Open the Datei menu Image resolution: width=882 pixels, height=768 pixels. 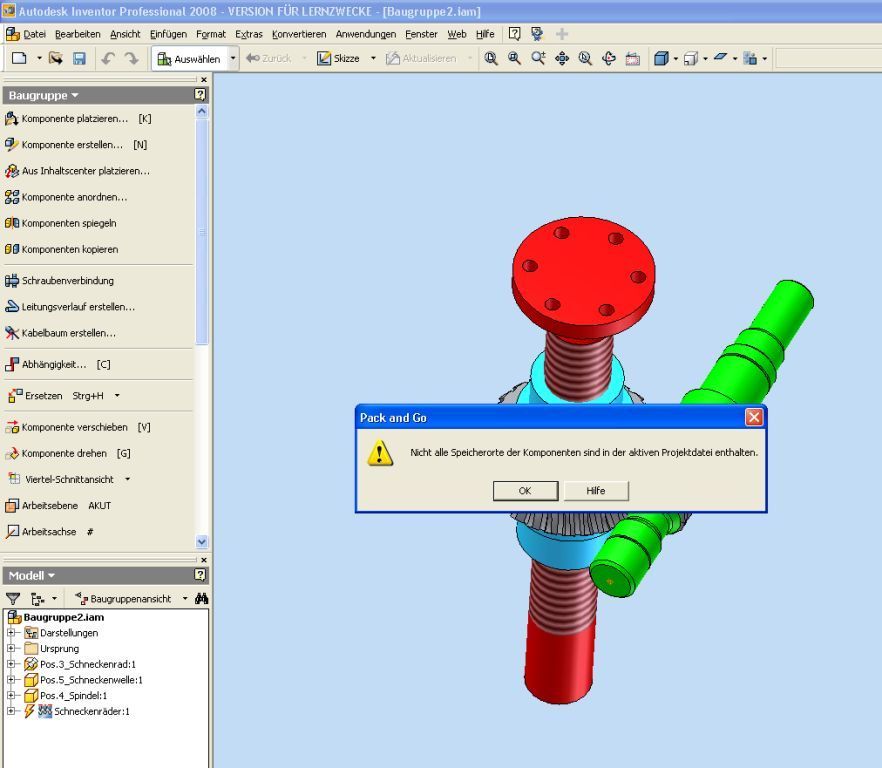(34, 34)
